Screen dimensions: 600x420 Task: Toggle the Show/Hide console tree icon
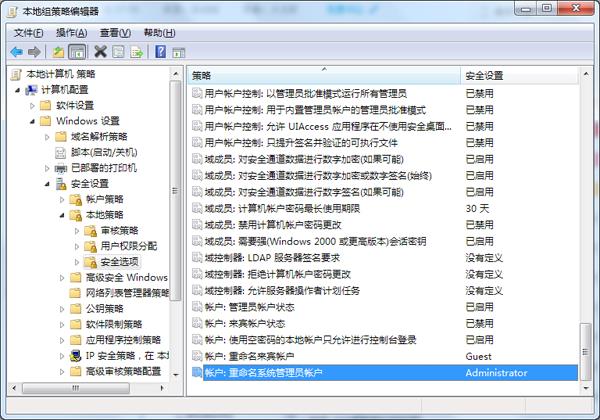(76, 52)
